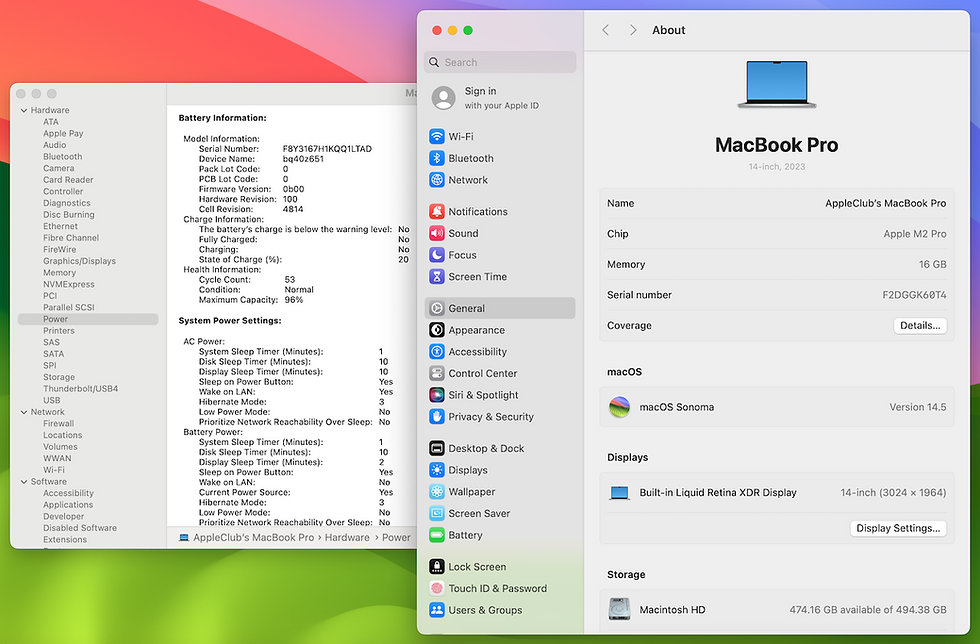
Task: Click the Notifications bell icon
Action: [437, 211]
